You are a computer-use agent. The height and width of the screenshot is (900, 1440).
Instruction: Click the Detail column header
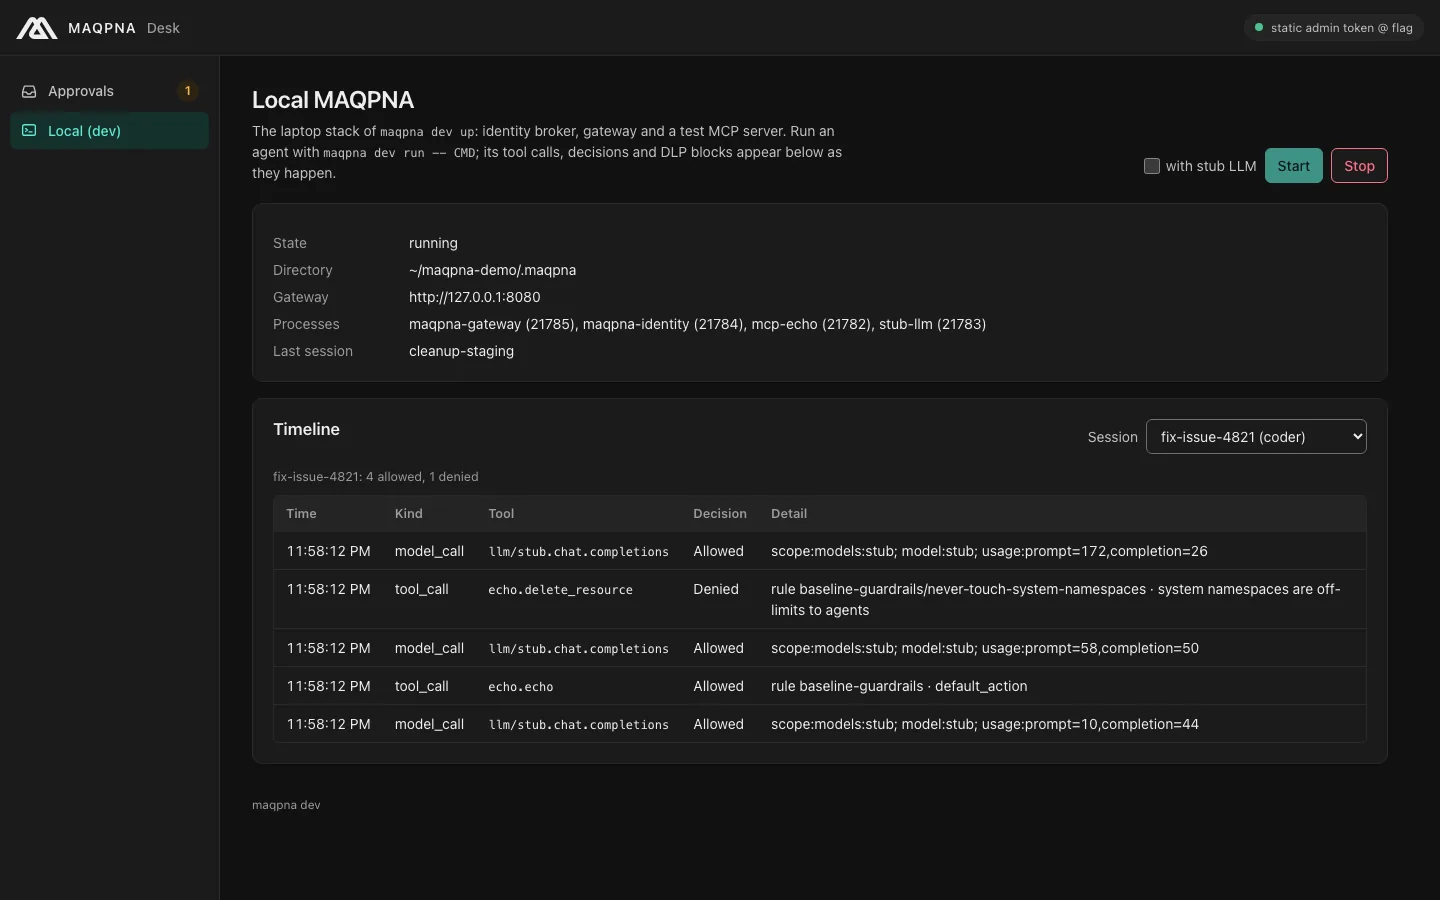(x=789, y=514)
